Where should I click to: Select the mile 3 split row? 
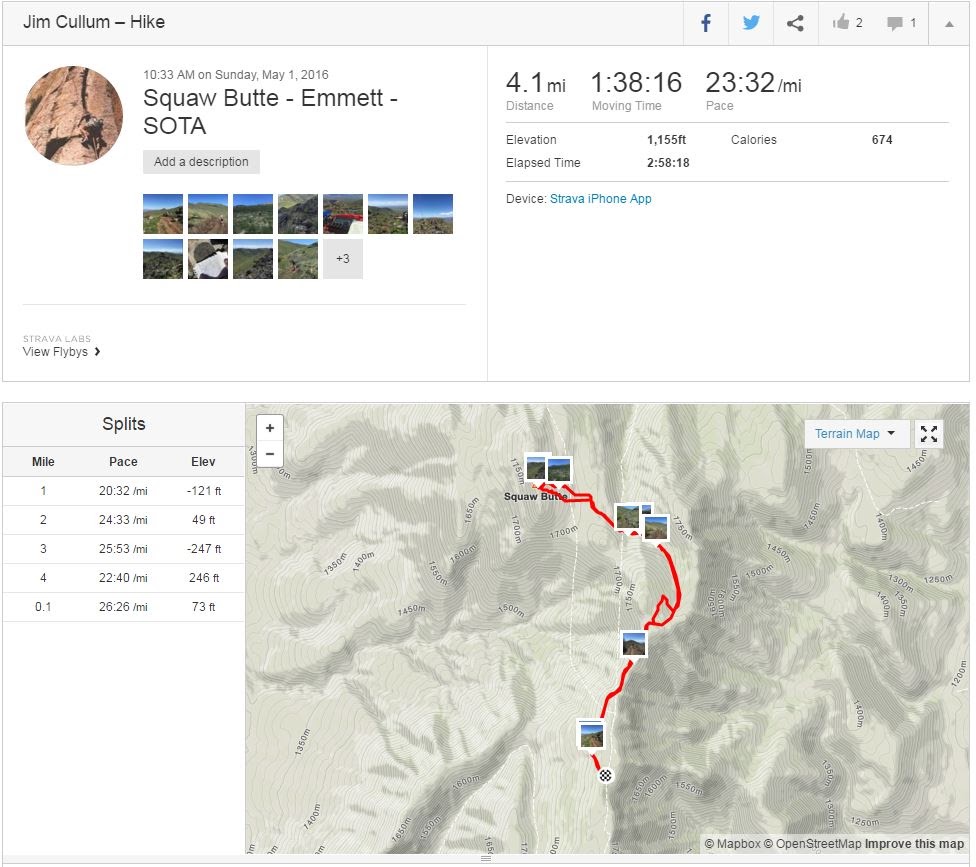(123, 549)
